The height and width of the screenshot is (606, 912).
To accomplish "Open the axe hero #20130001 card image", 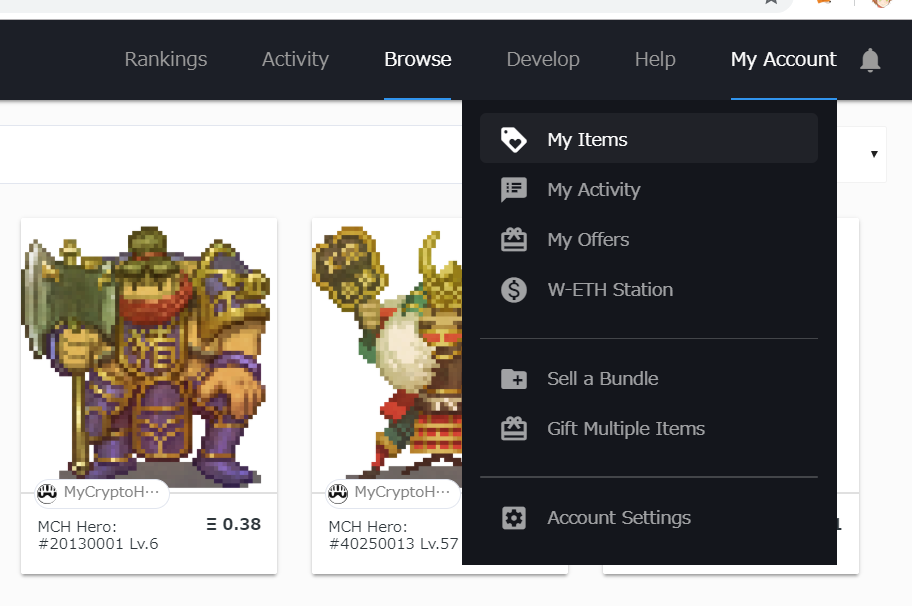I will 148,350.
